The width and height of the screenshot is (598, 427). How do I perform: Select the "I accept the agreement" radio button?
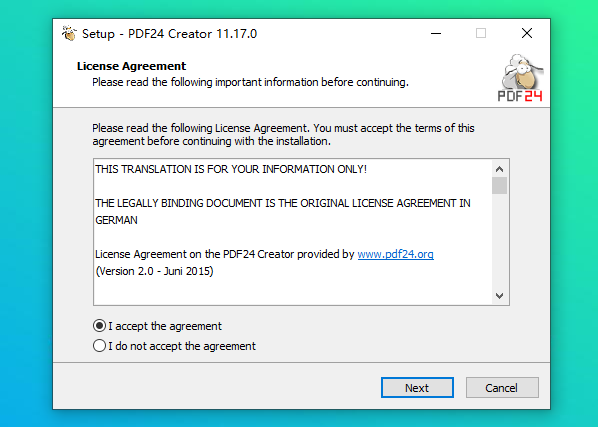tap(99, 326)
